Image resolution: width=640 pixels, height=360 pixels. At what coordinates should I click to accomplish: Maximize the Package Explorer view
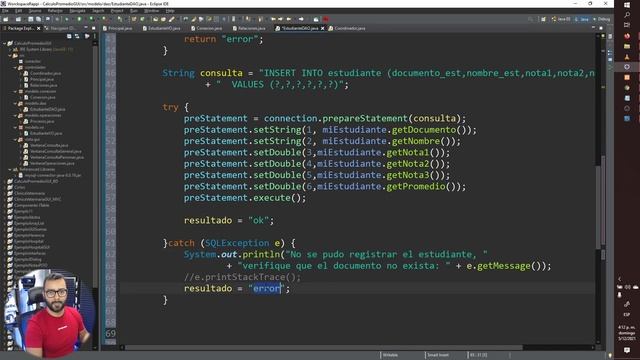(x=93, y=28)
